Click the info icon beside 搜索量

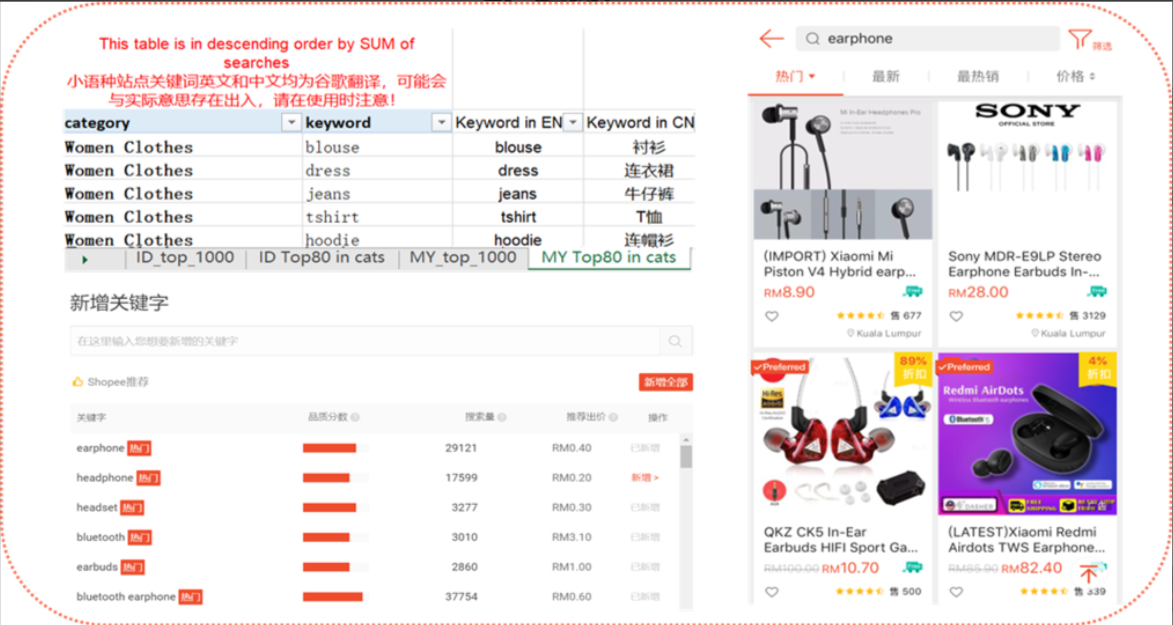(502, 417)
